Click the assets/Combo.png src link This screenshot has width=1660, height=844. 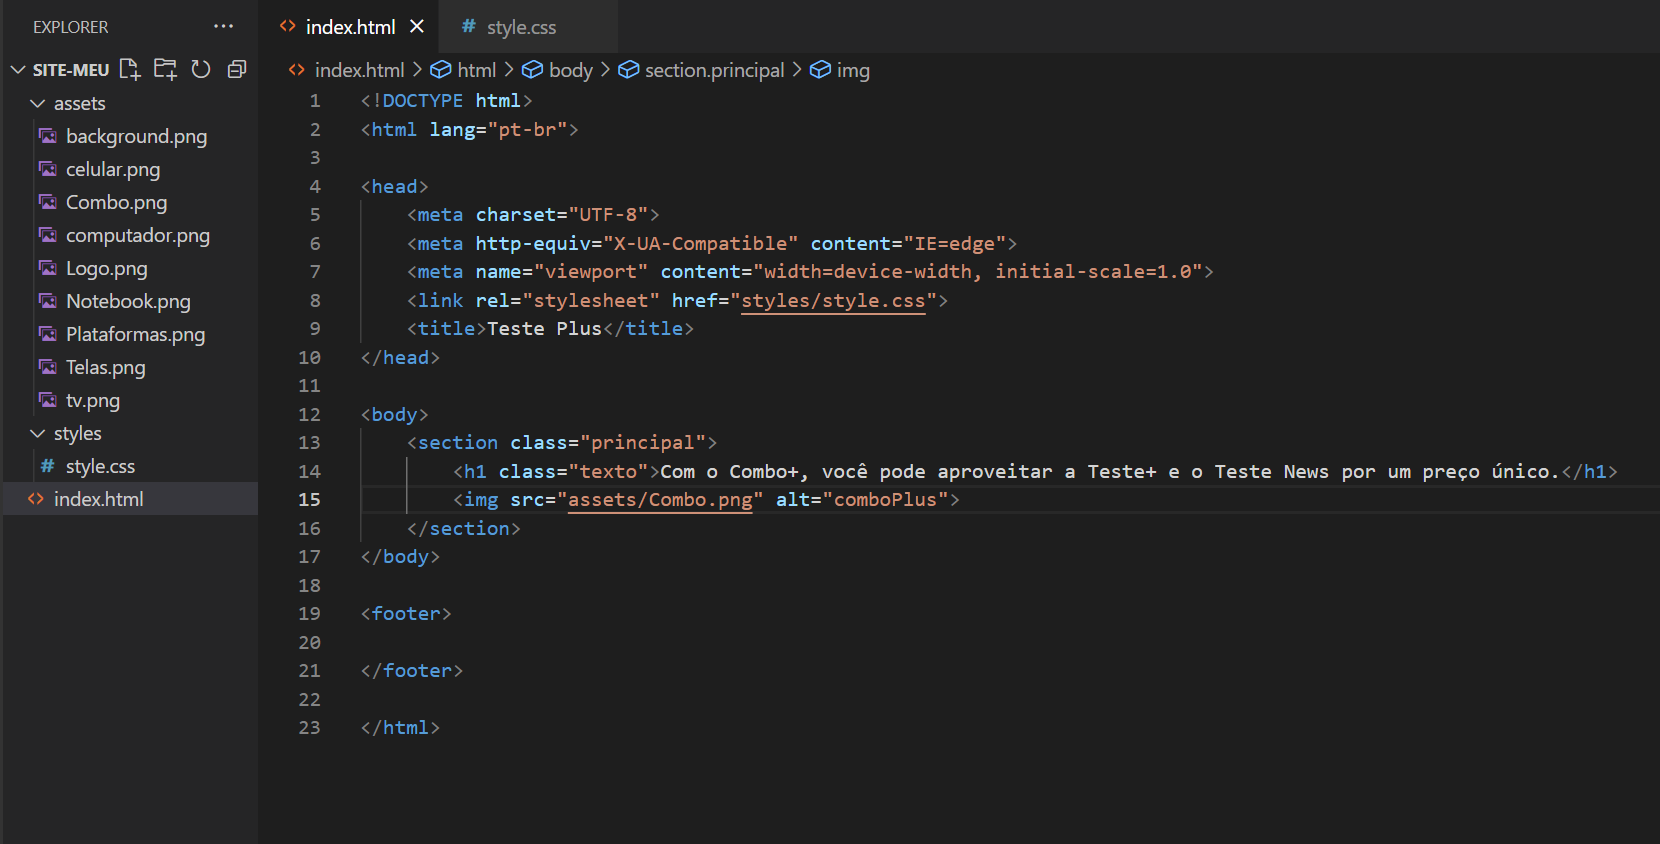[x=660, y=499]
